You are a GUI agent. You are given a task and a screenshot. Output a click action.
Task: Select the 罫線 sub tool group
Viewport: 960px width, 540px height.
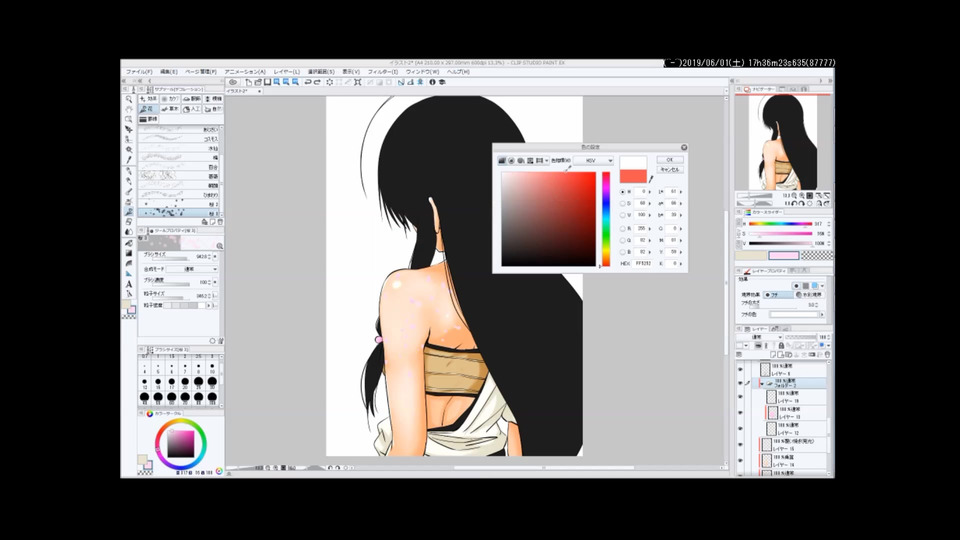tap(149, 119)
